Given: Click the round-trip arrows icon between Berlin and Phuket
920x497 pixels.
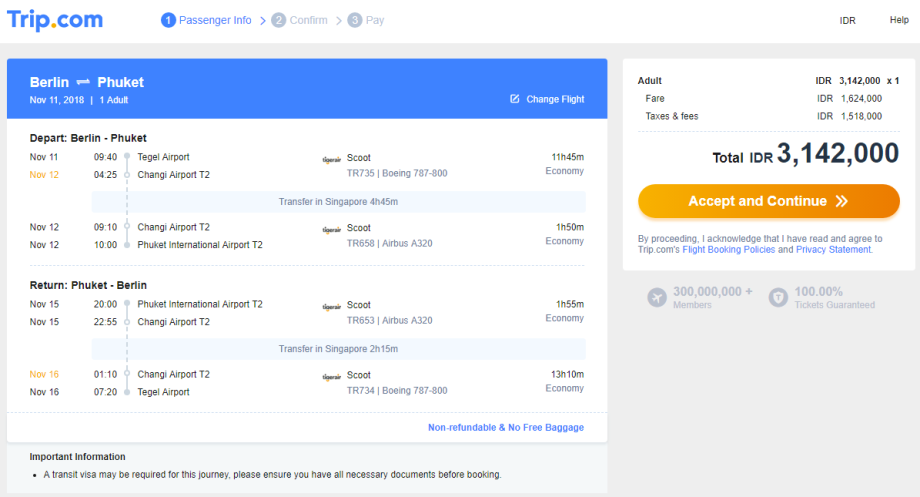Looking at the screenshot, I should (x=83, y=82).
